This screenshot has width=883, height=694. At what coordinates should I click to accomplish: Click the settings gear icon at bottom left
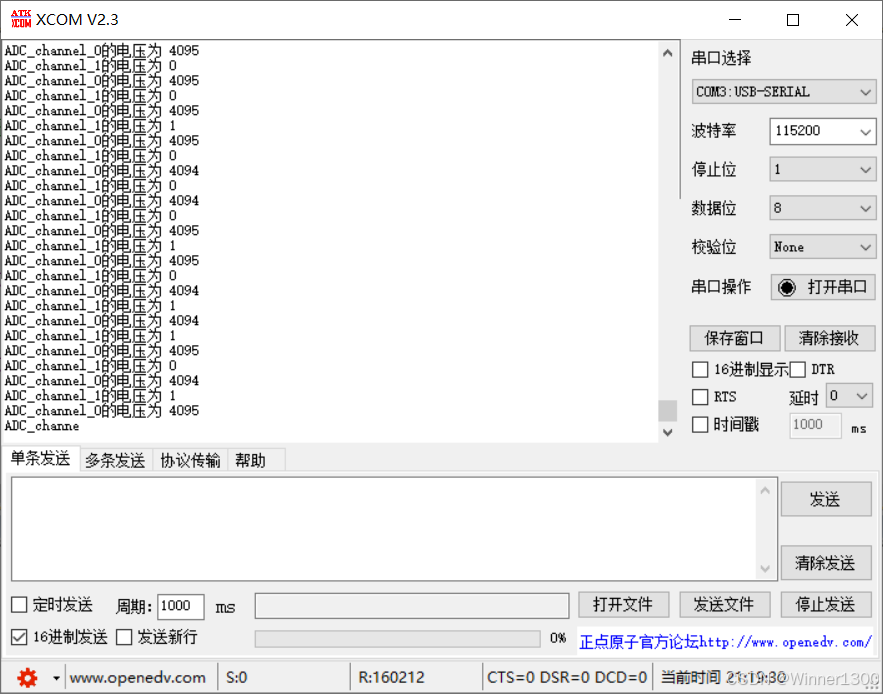click(27, 677)
